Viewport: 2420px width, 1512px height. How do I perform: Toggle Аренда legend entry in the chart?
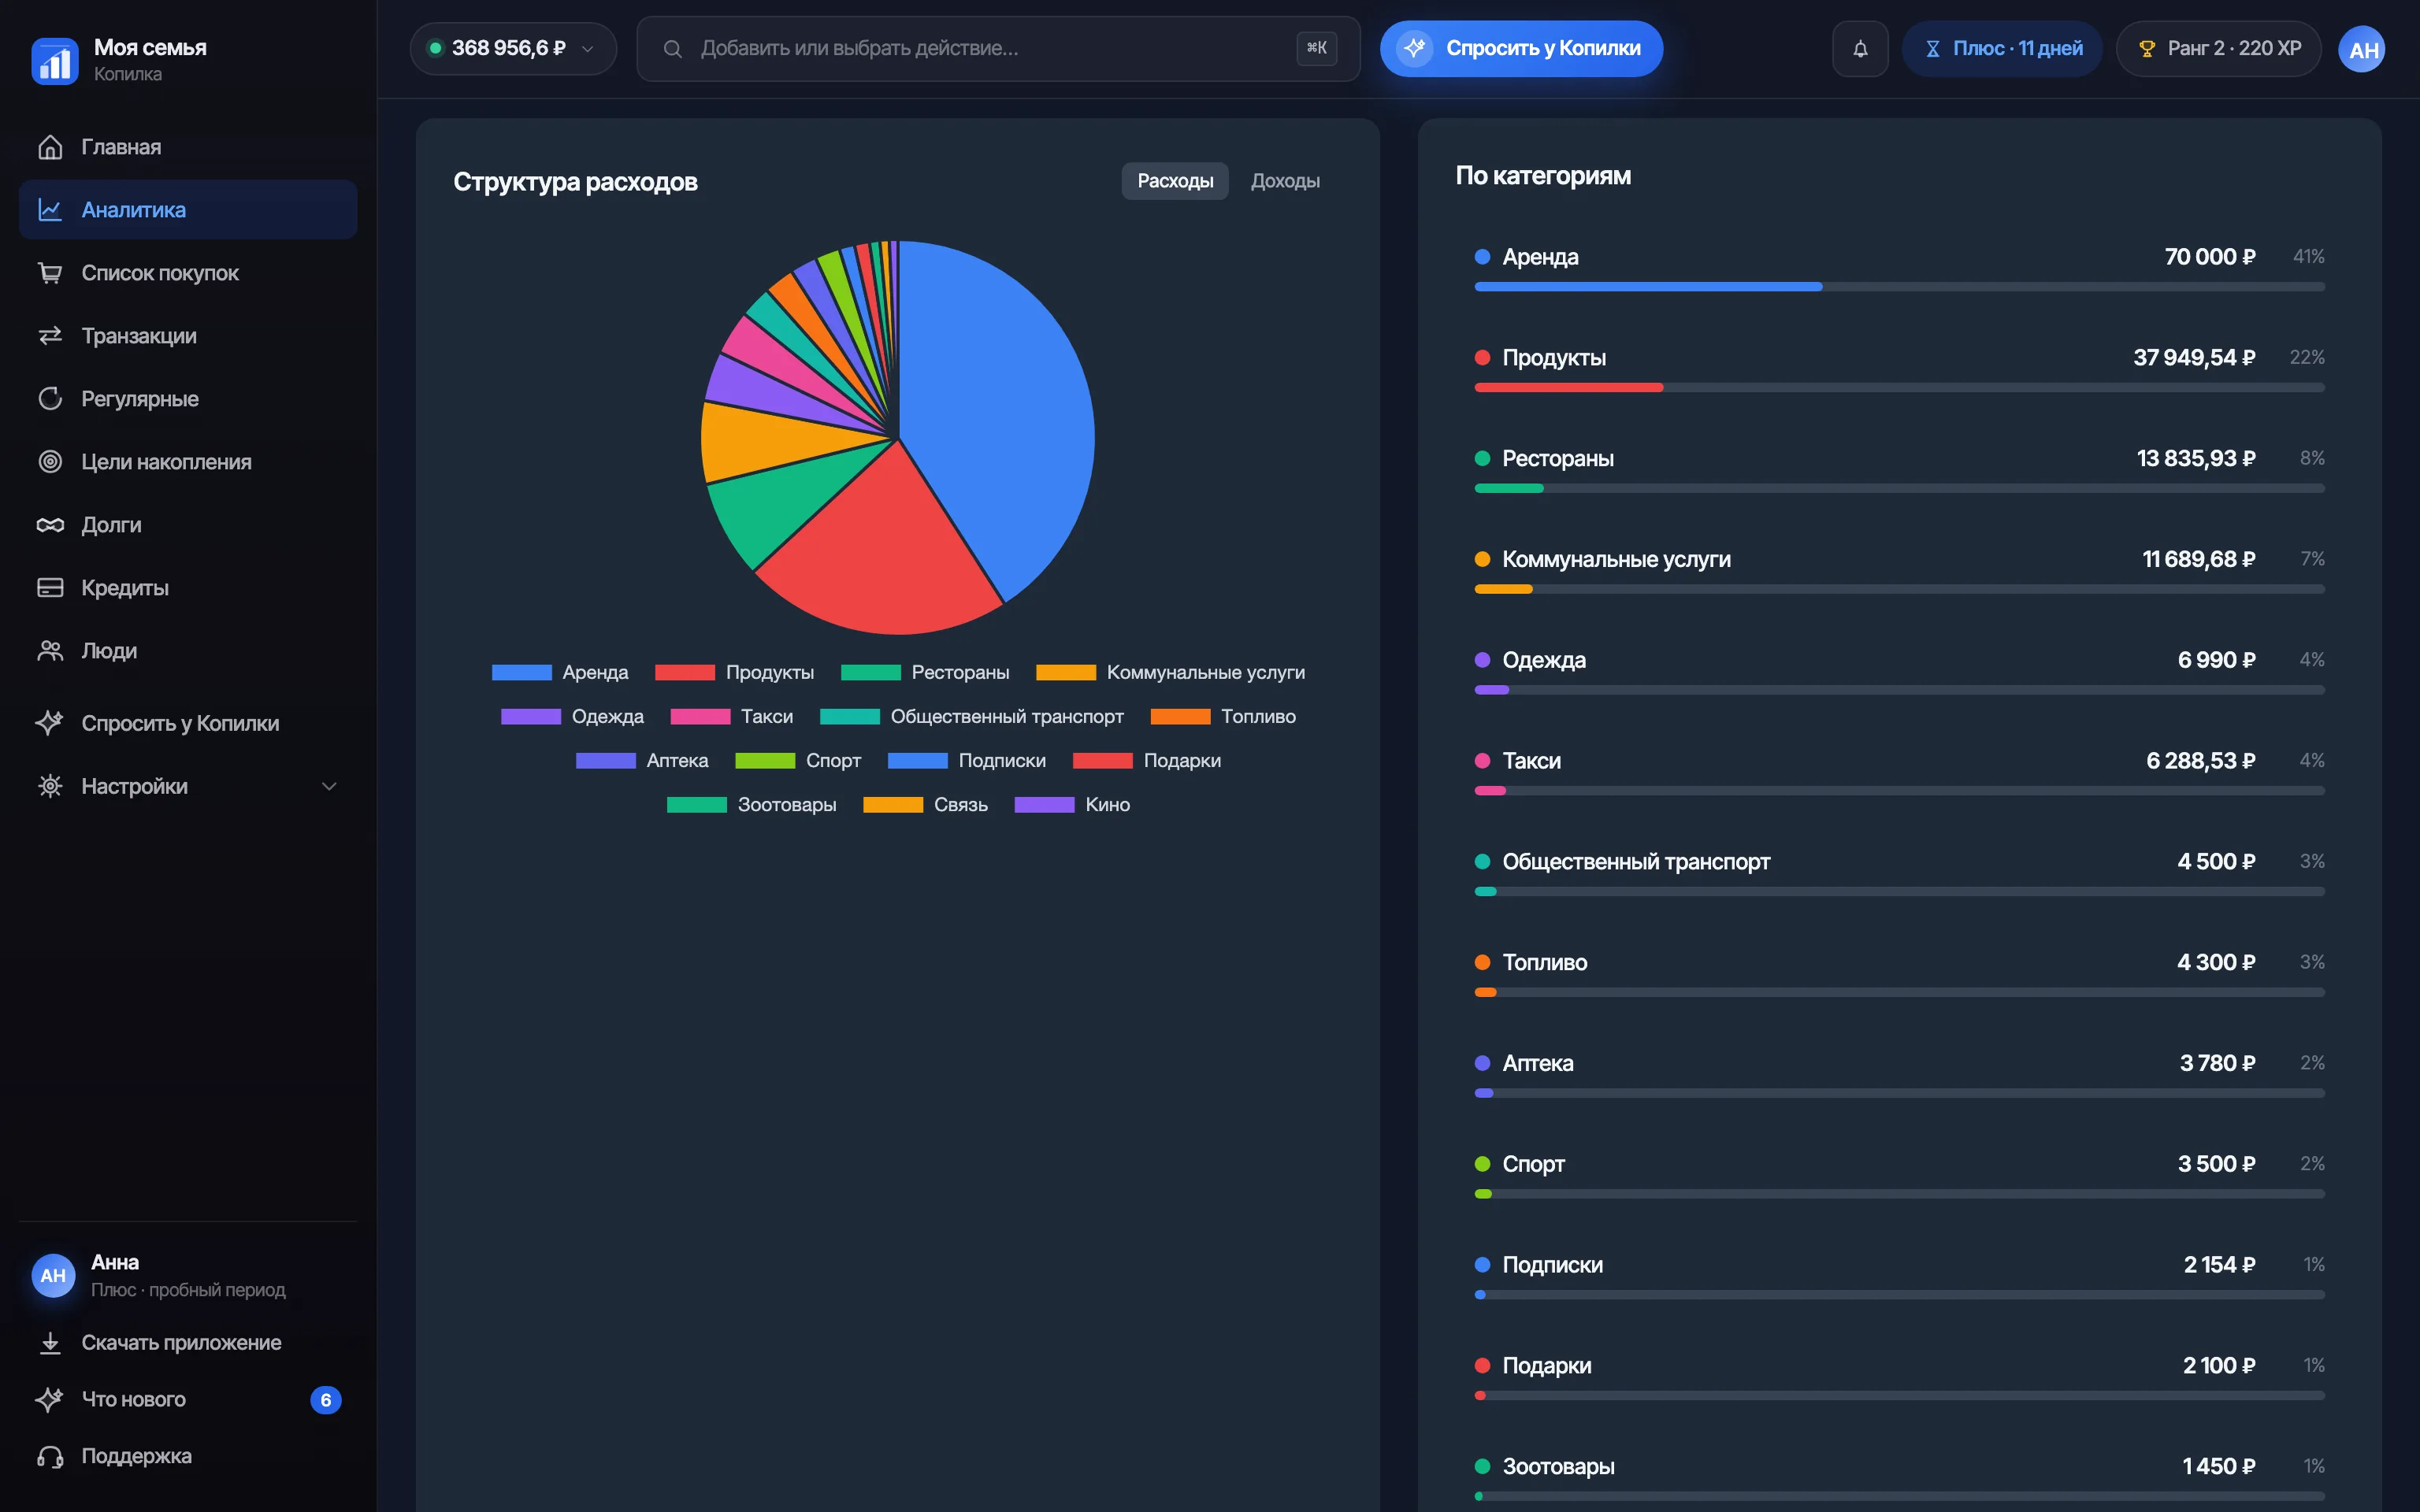pyautogui.click(x=560, y=672)
